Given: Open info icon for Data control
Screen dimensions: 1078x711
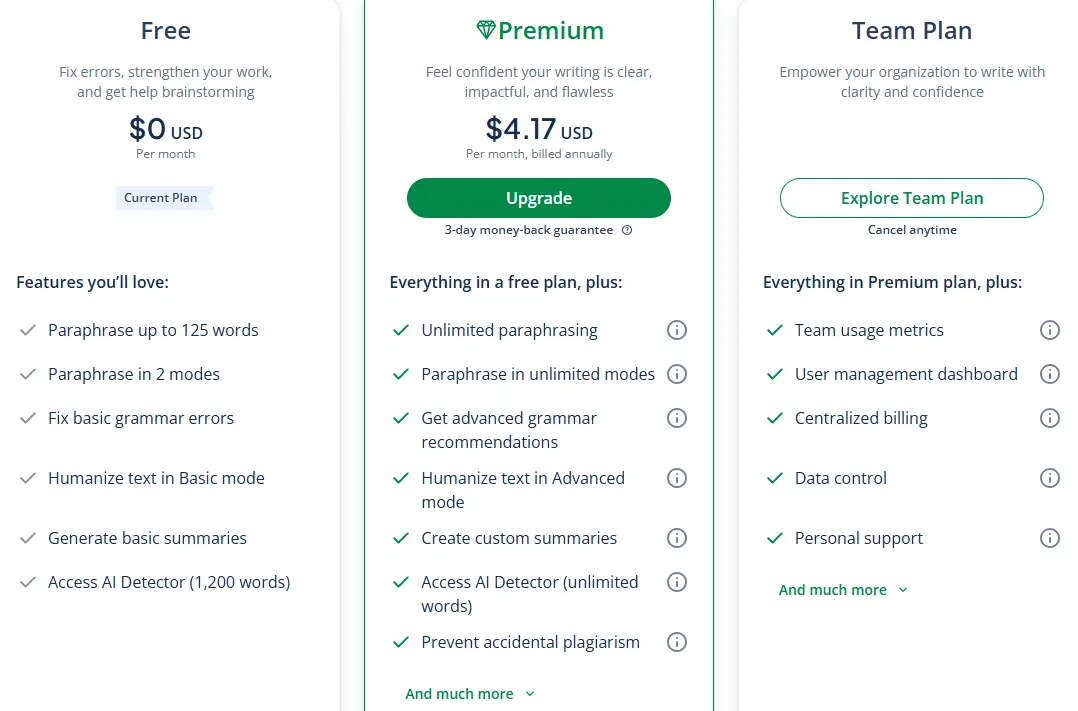Looking at the screenshot, I should (1049, 478).
